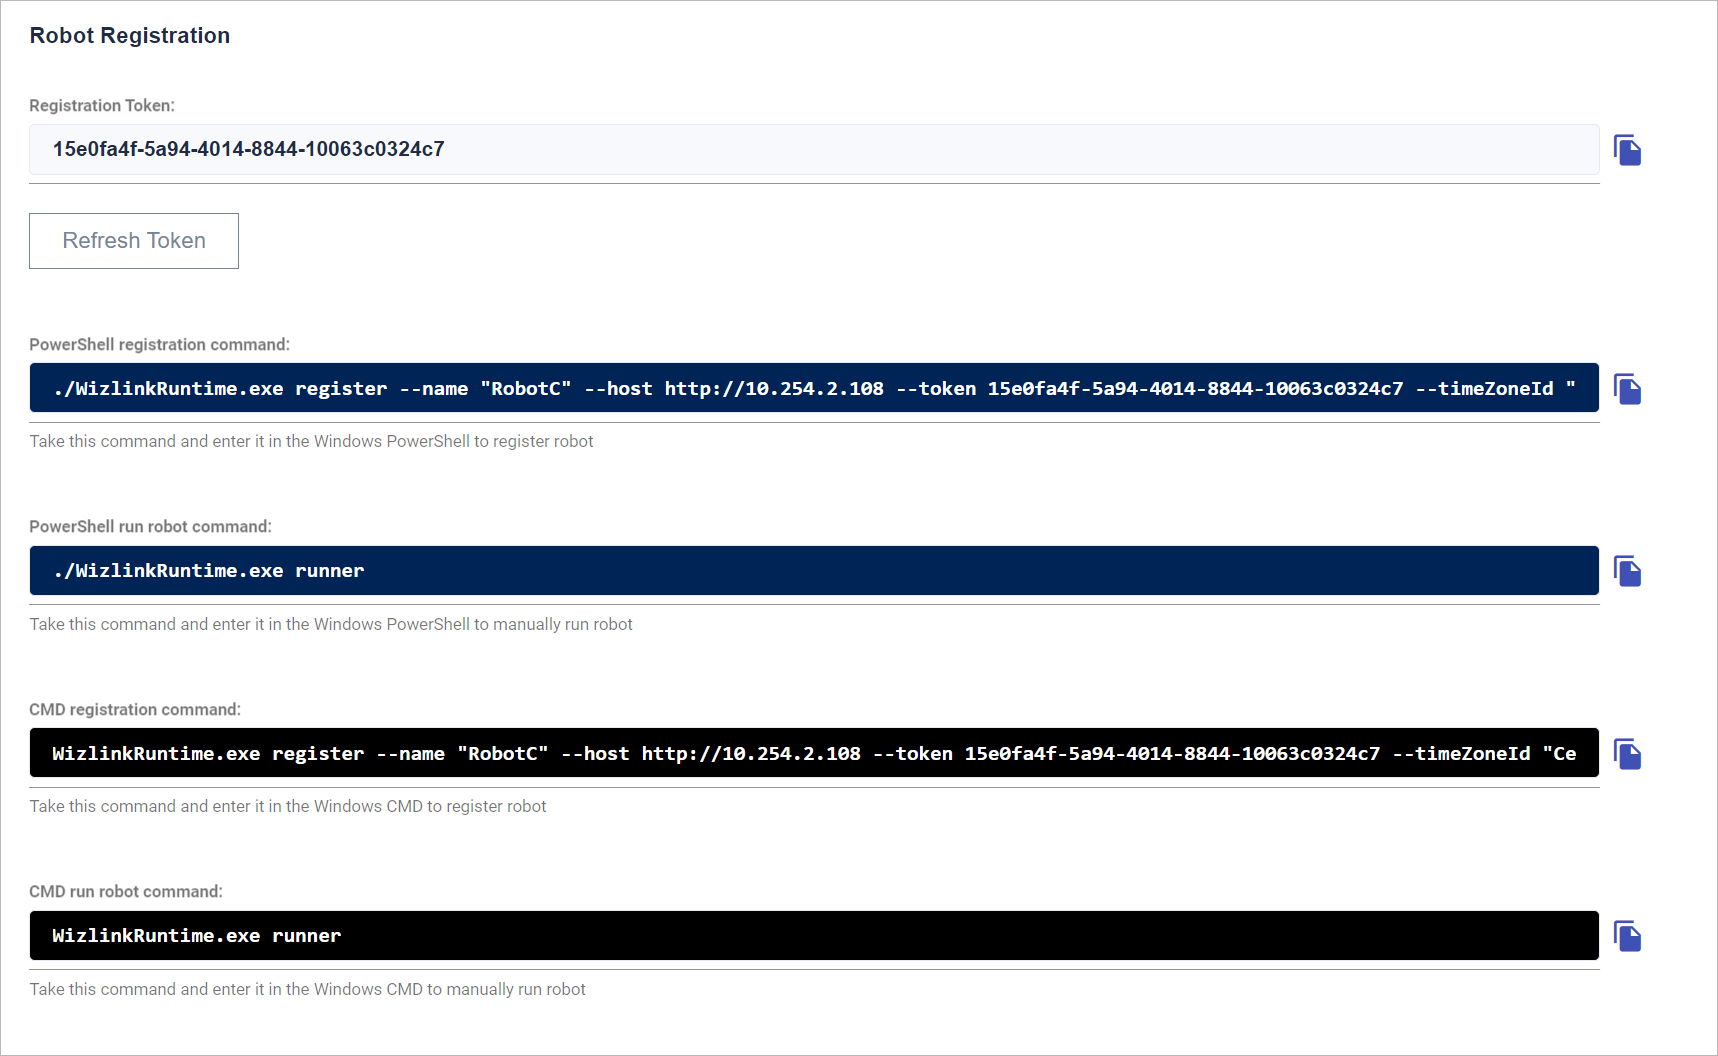The image size is (1718, 1056).
Task: Click the CMD registration command box
Action: (x=814, y=753)
